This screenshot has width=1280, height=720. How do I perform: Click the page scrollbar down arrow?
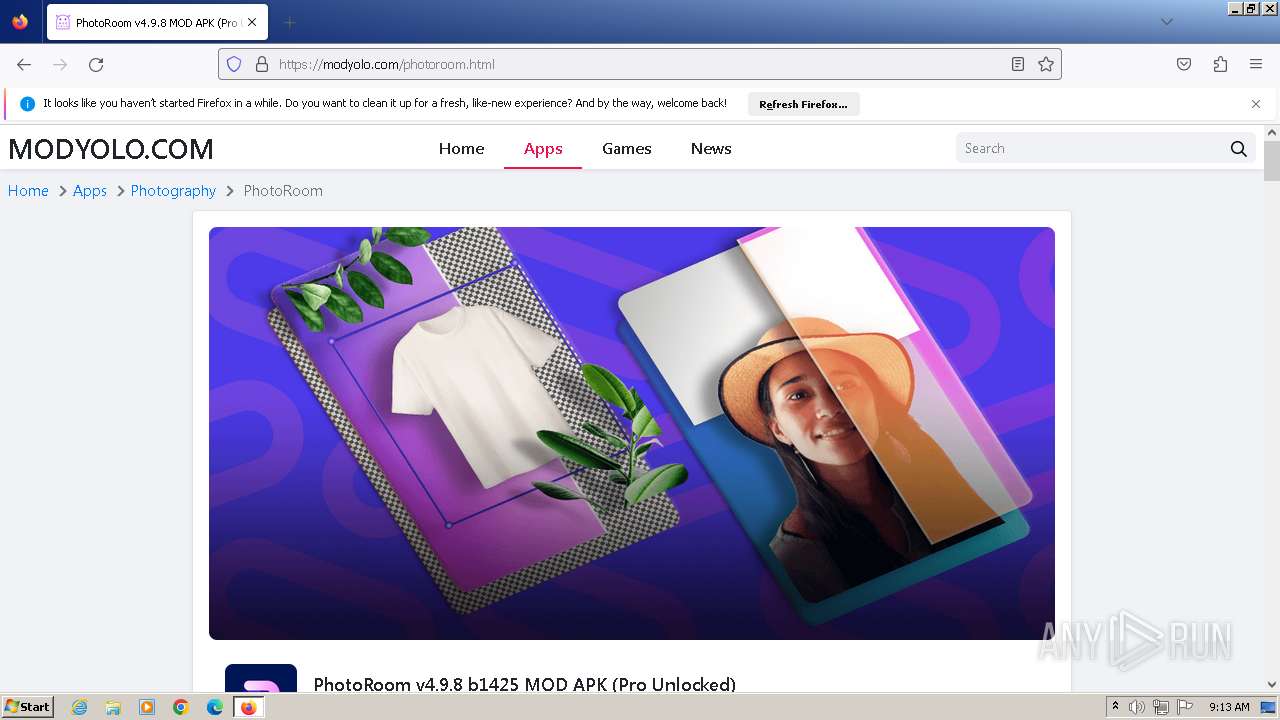1272,685
